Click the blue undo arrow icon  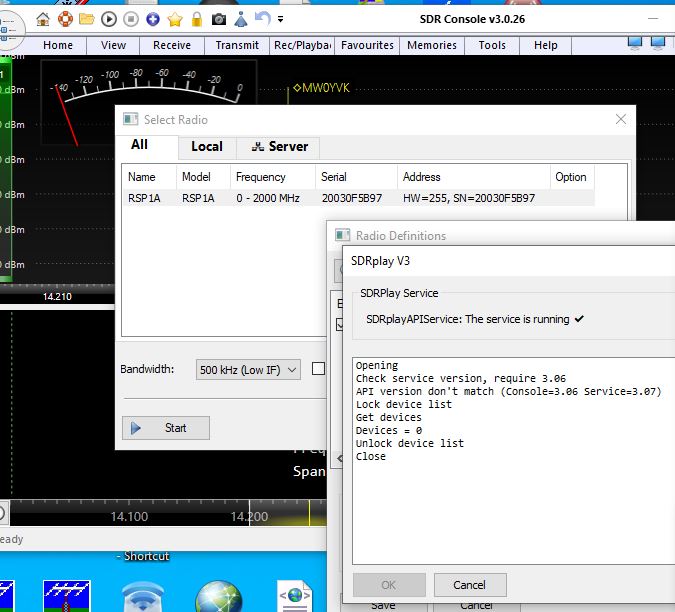tap(263, 18)
